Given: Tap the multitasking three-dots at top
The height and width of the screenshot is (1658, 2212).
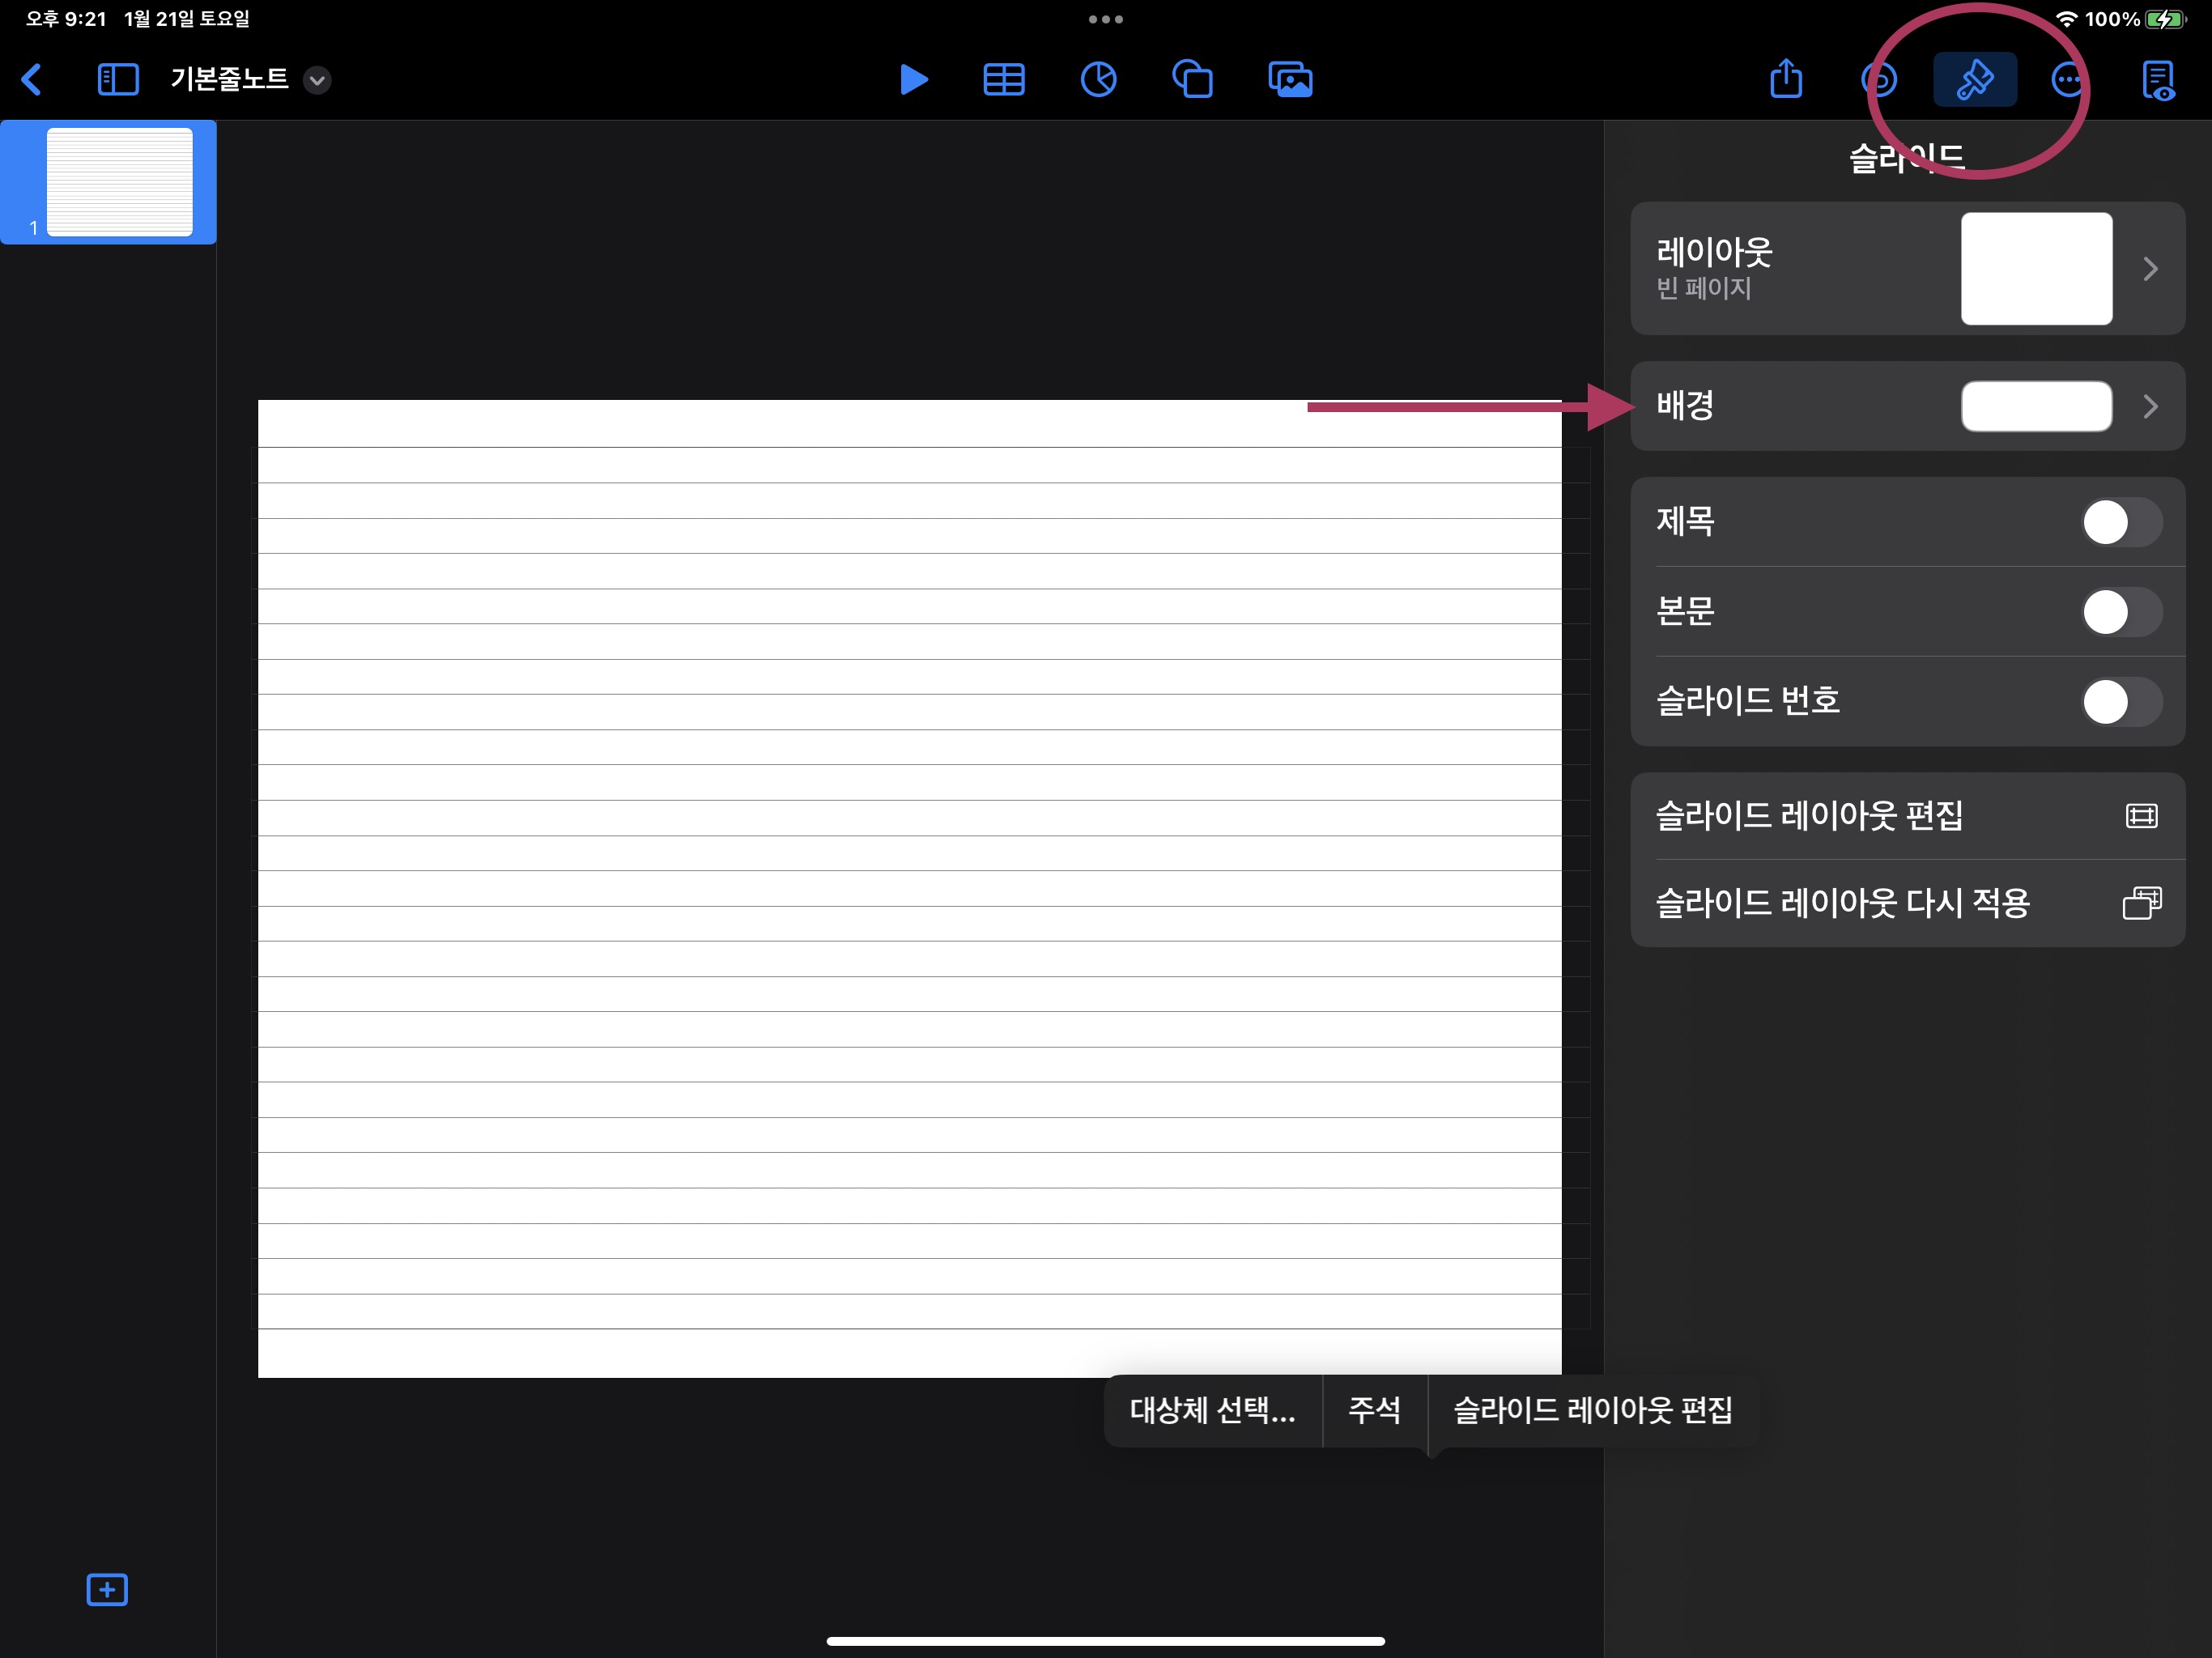Looking at the screenshot, I should tap(1105, 19).
